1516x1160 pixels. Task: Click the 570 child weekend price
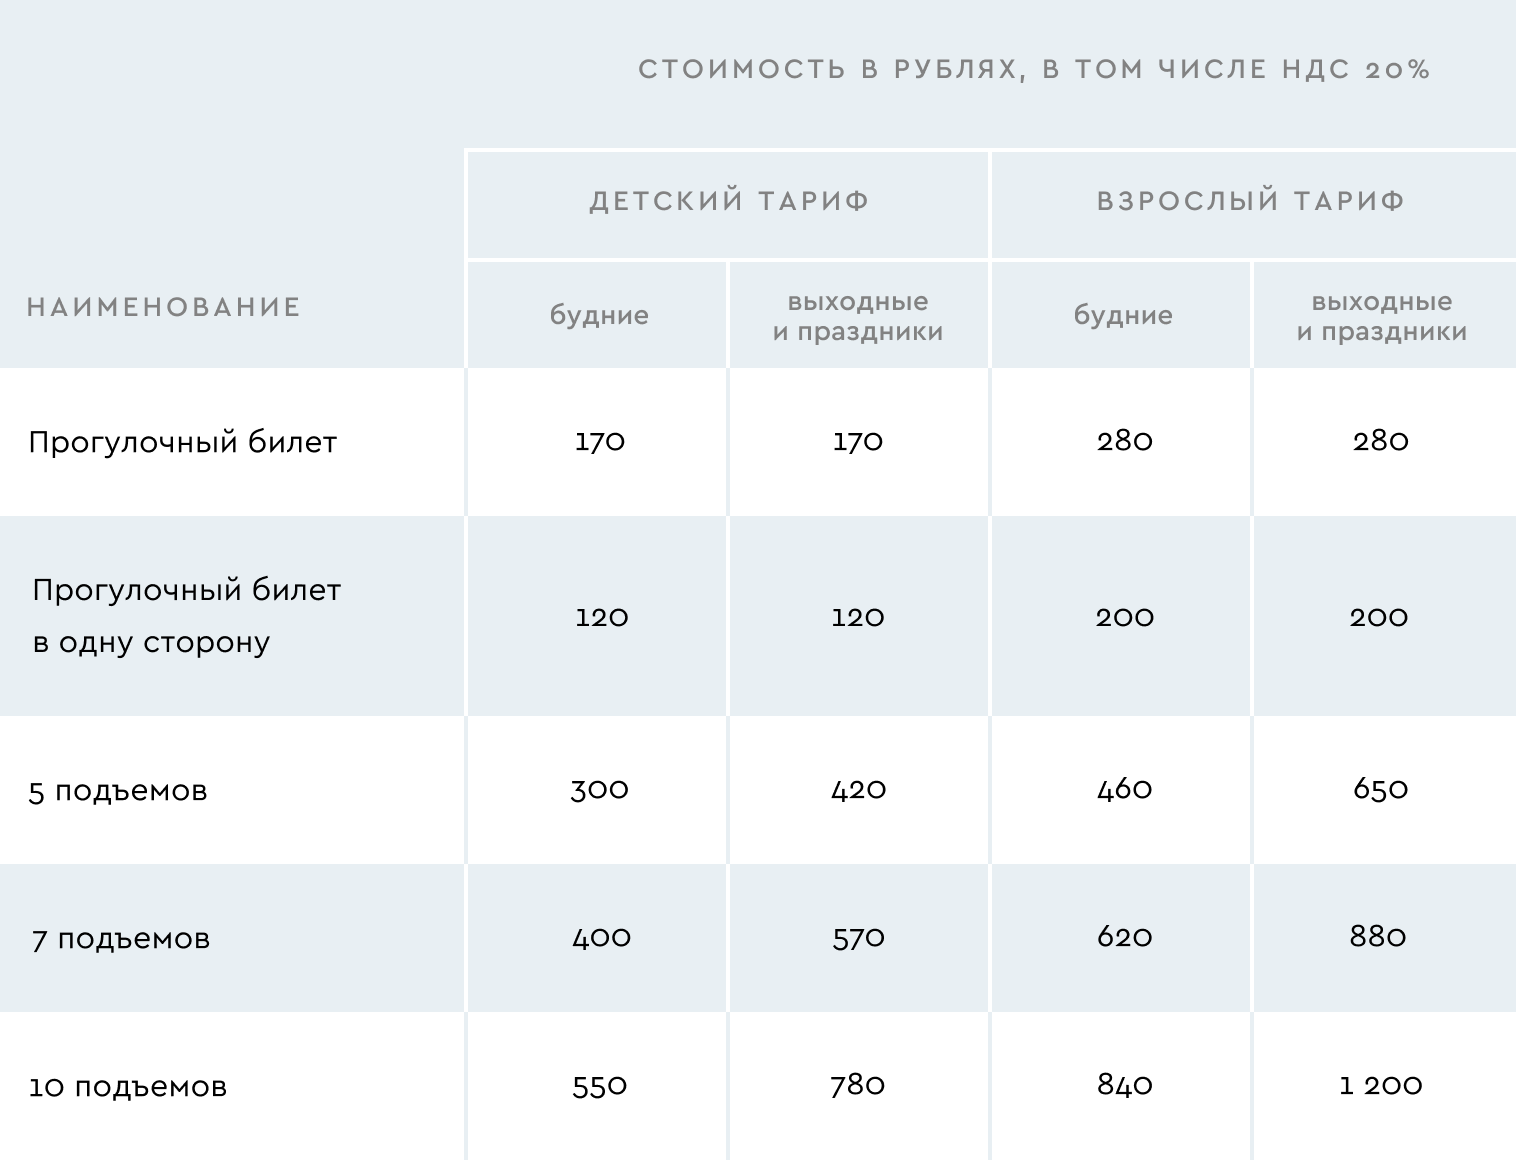(859, 938)
